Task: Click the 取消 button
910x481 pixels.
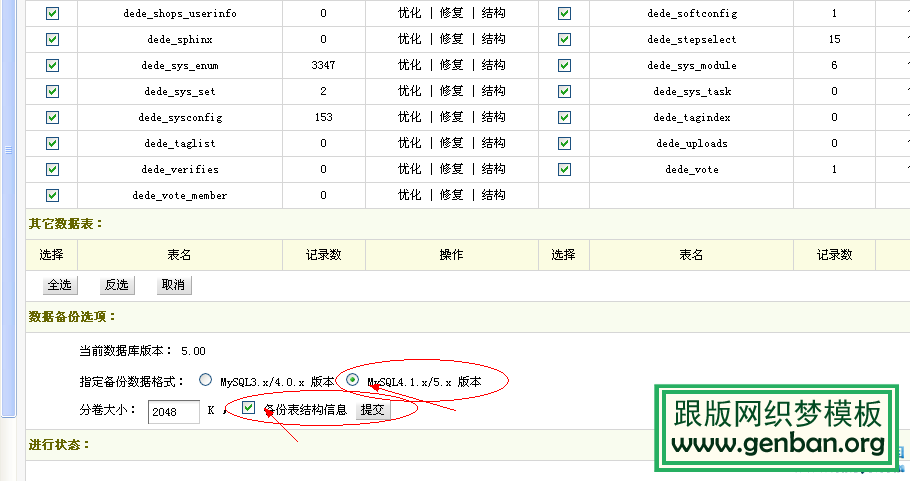Action: (174, 285)
